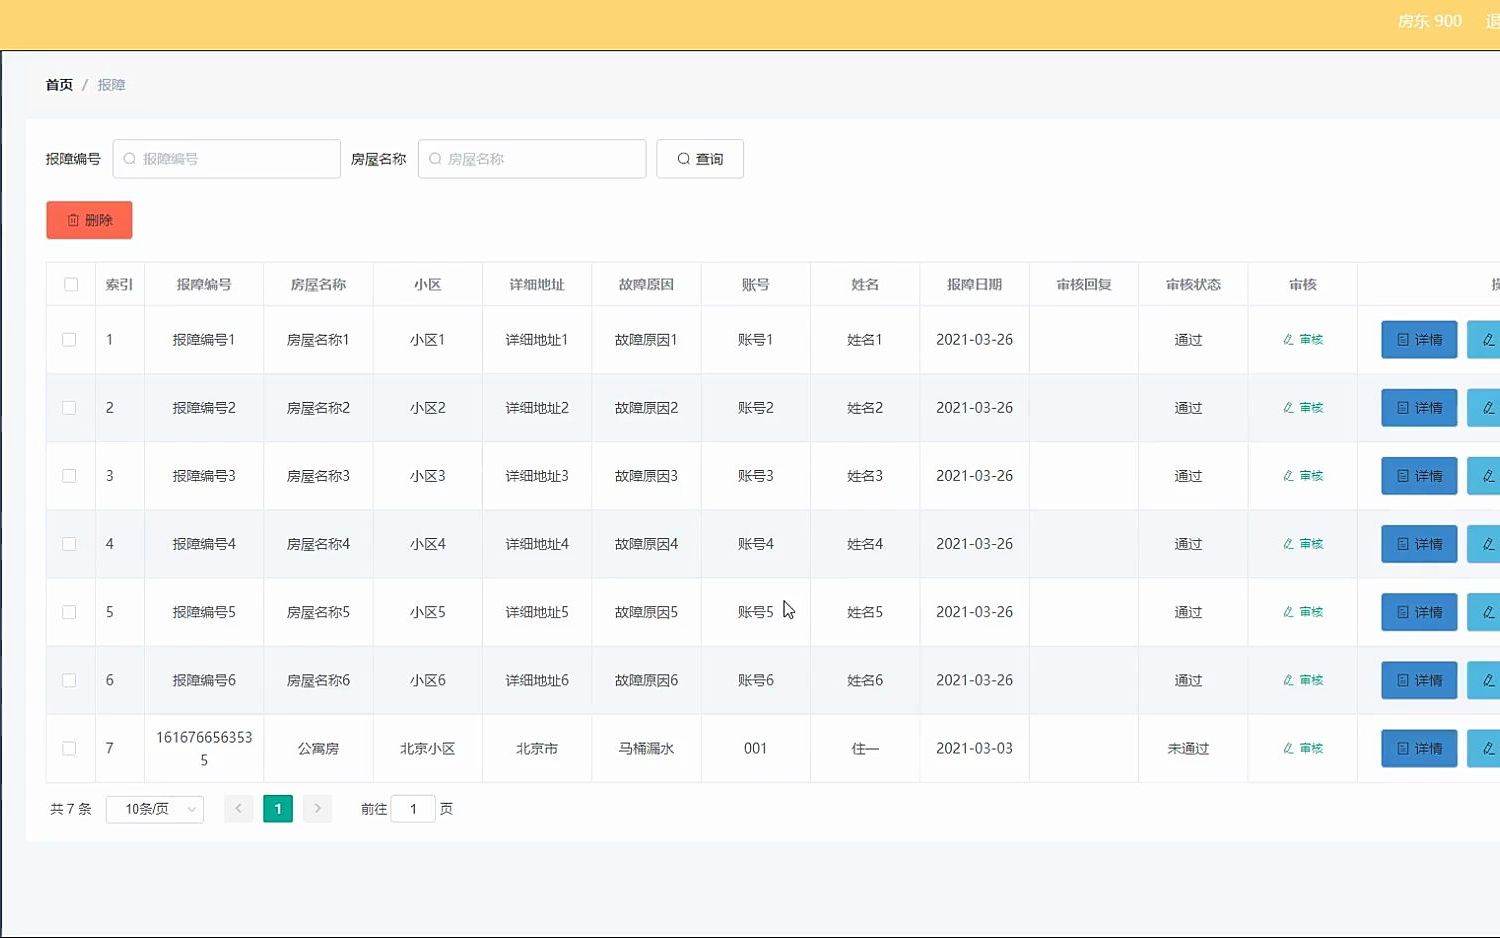
Task: Click the cell 详细地址5
Action: tap(537, 612)
